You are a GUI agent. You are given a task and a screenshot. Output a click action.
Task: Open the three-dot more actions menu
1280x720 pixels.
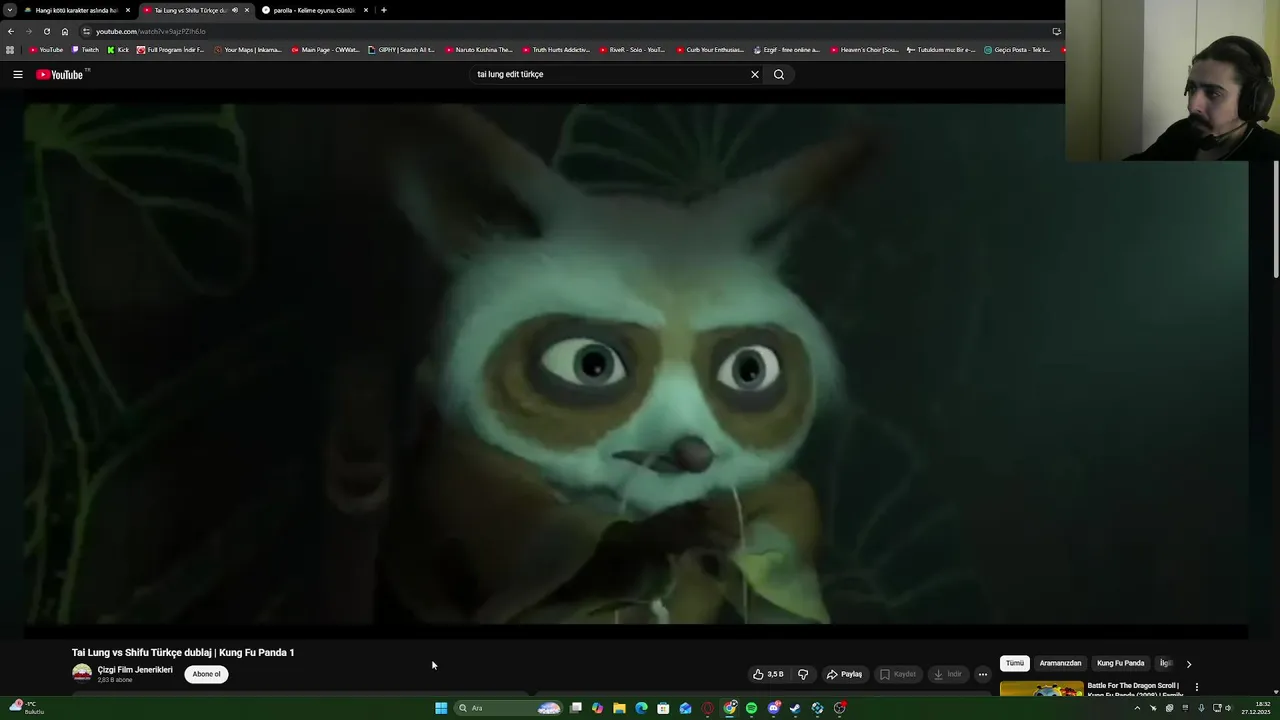coord(983,674)
